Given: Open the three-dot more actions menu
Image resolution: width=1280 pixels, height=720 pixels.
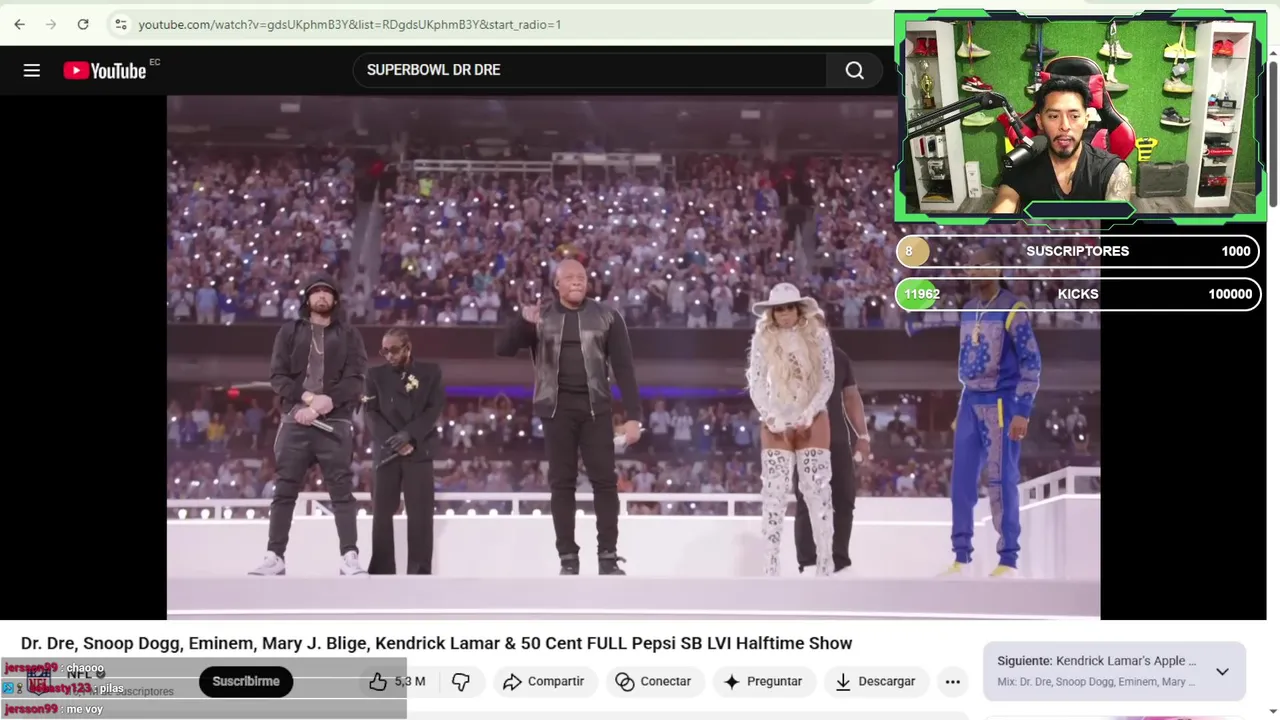Looking at the screenshot, I should [953, 681].
